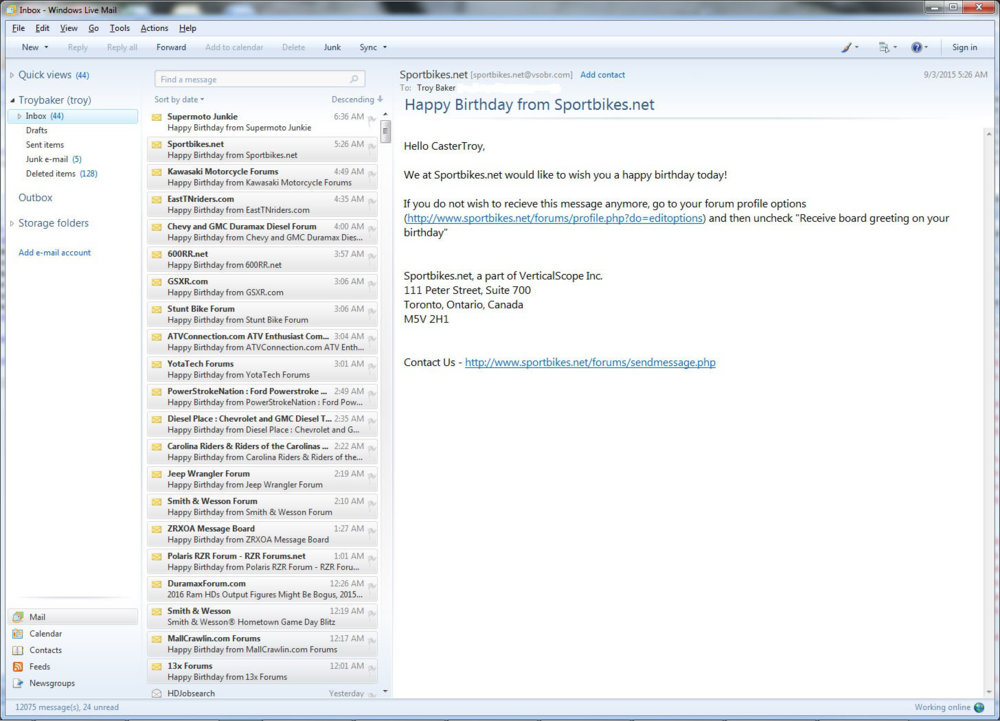Screen dimensions: 1000x721
Task: Click envelope icon of Jeep Wrangler Forum message
Action: pos(157,474)
